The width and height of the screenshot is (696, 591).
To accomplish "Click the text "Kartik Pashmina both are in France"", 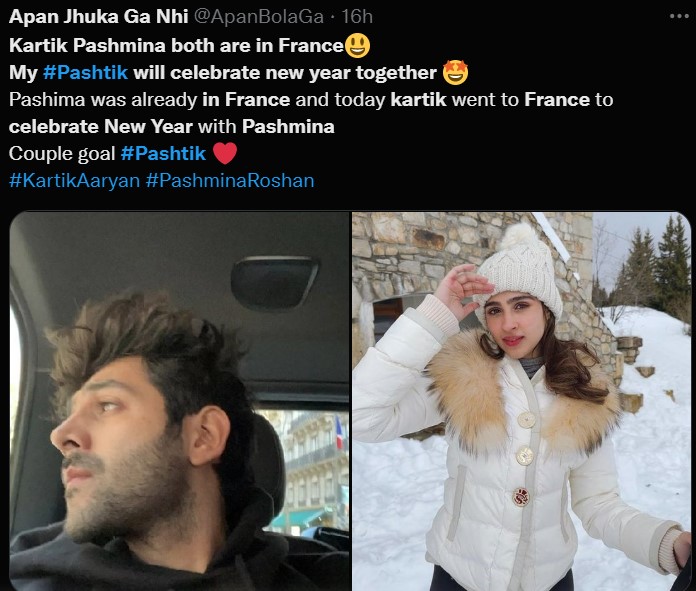I will 176,45.
